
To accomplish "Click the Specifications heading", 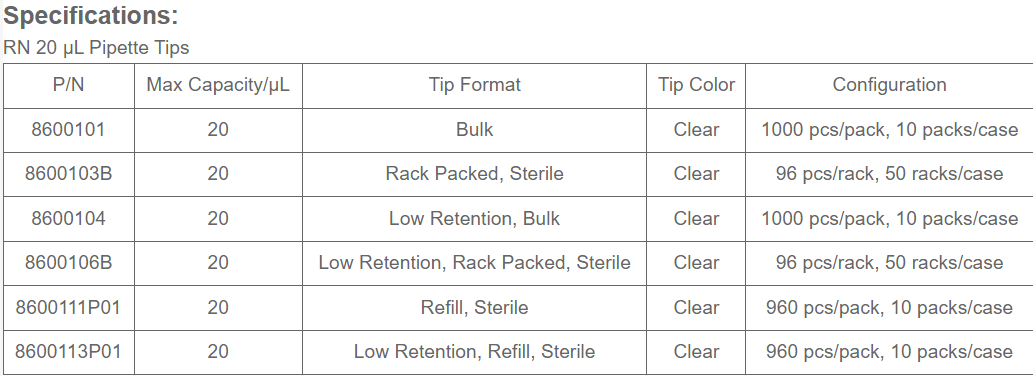I will tap(91, 16).
